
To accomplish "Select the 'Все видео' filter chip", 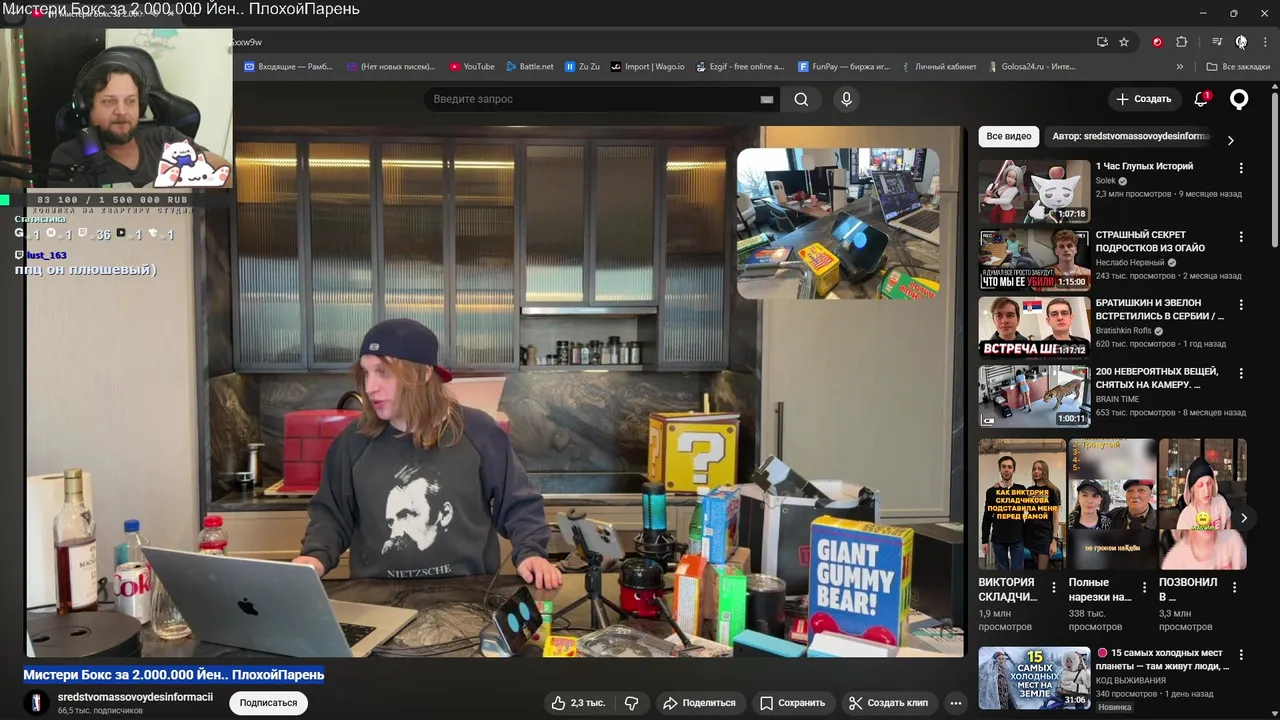I will [1008, 136].
